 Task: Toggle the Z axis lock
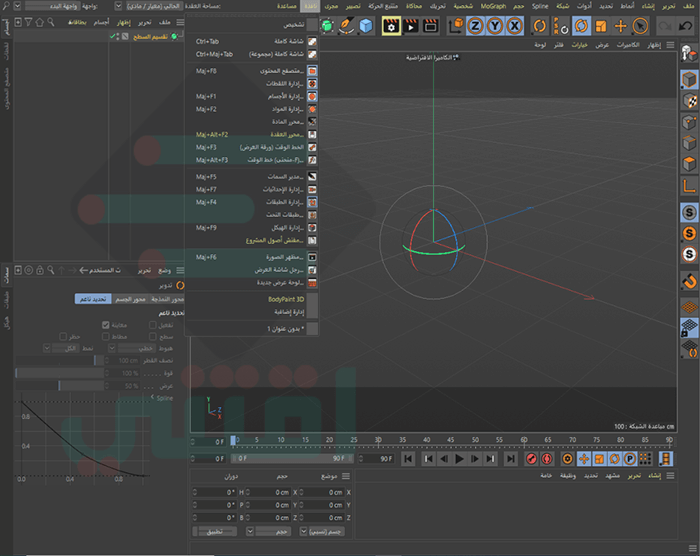tap(475, 26)
